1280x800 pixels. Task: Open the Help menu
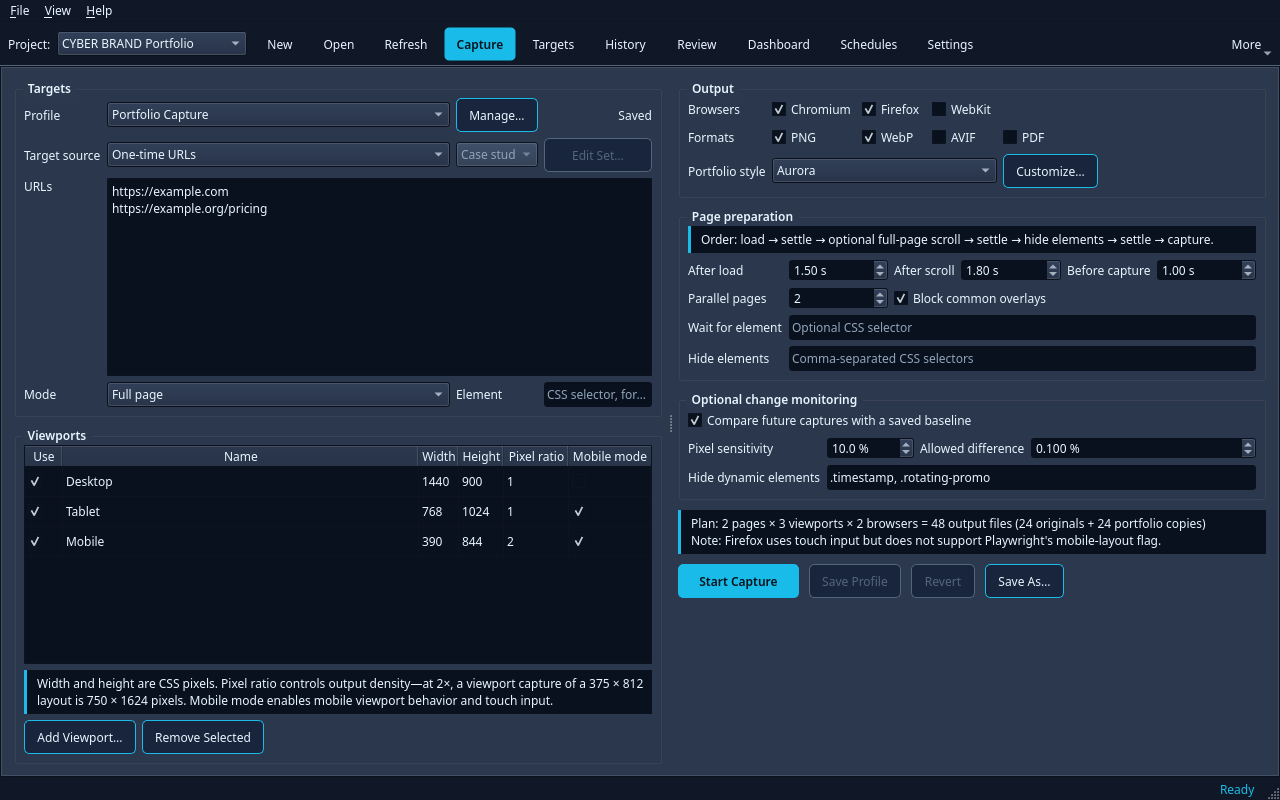(99, 11)
